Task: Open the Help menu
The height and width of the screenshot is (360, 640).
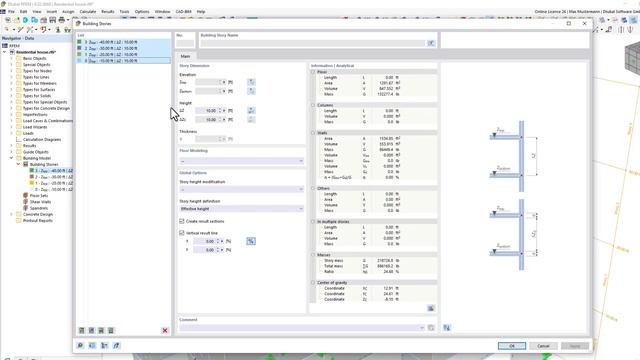Action: pos(201,11)
